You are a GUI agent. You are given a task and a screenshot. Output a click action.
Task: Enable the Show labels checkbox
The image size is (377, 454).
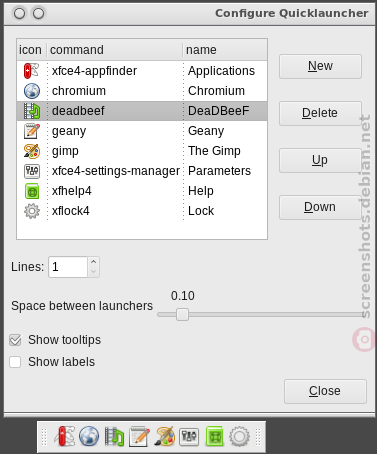[x=15, y=362]
